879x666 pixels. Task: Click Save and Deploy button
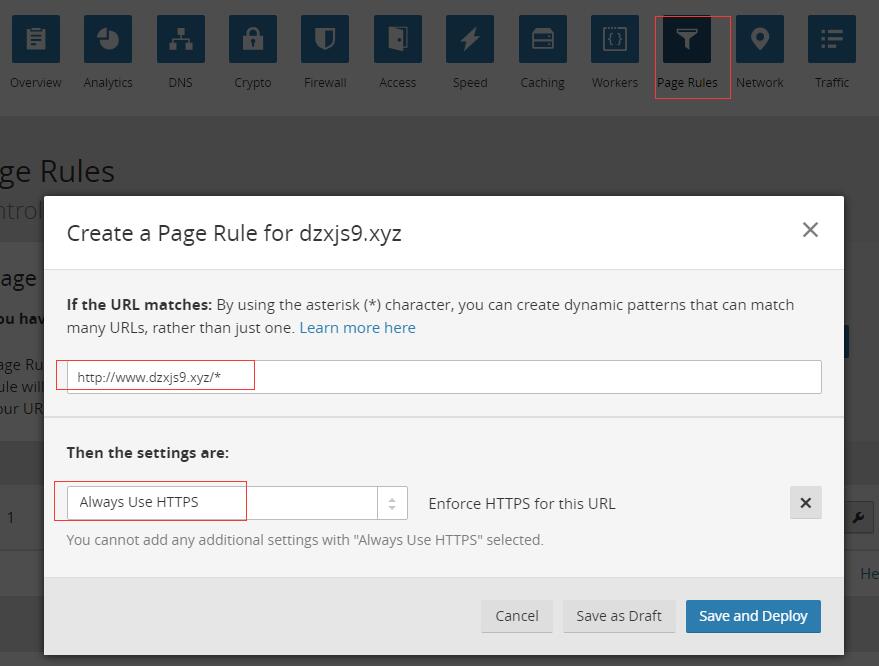[x=753, y=616]
